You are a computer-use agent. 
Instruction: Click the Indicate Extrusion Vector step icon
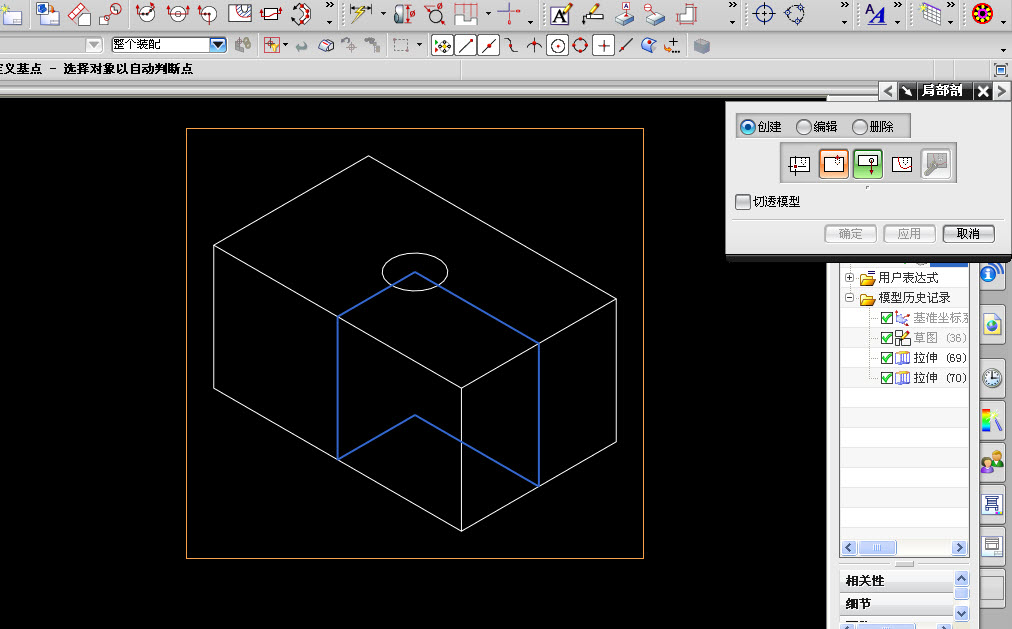point(868,165)
